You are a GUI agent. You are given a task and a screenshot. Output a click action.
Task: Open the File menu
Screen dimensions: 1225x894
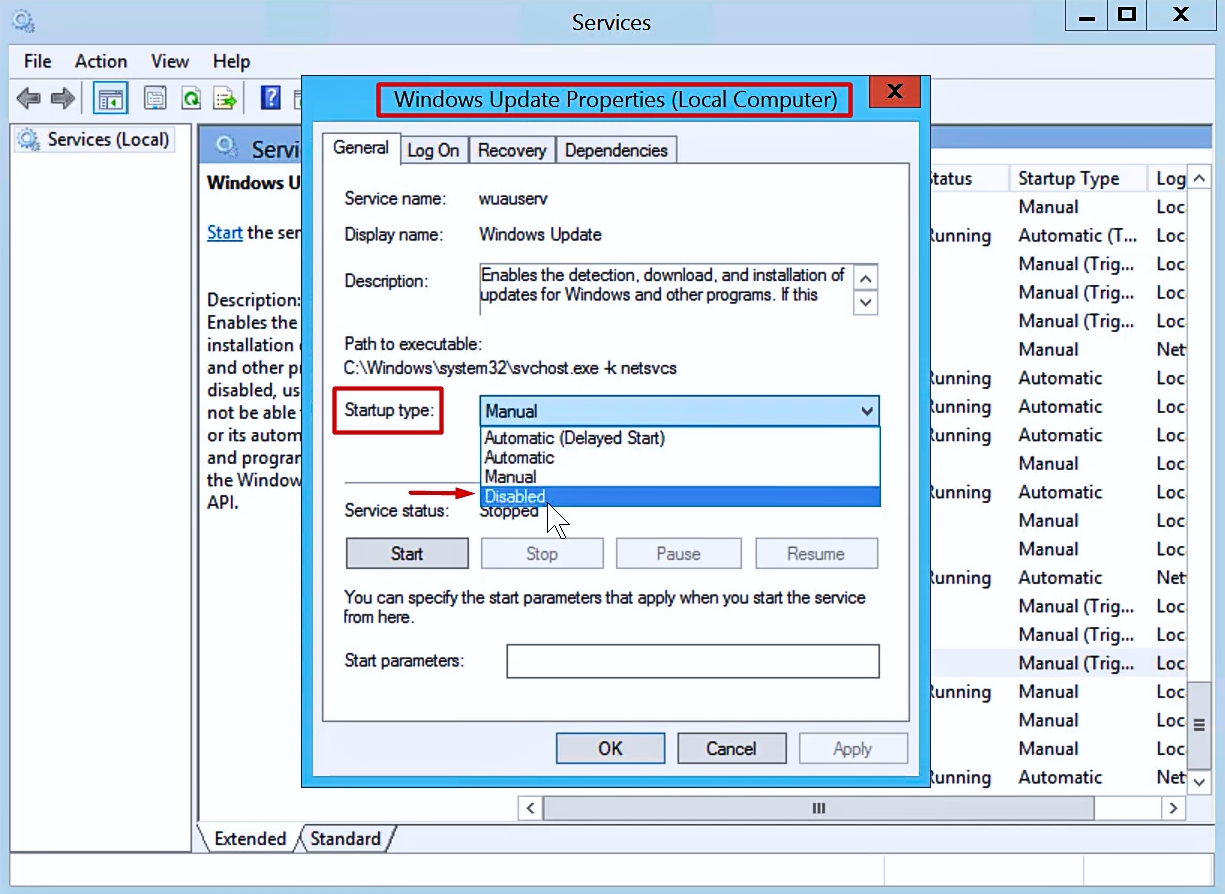[x=38, y=61]
